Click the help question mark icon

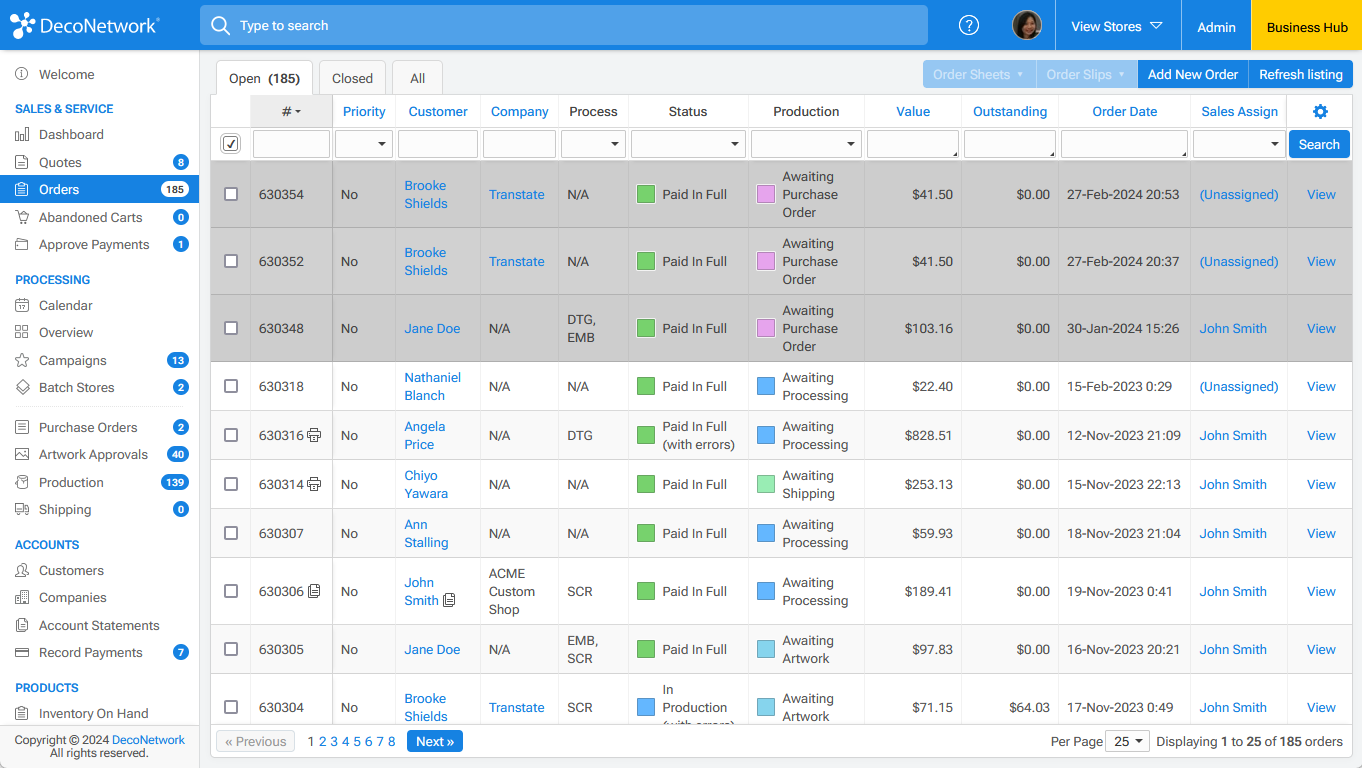pos(968,25)
